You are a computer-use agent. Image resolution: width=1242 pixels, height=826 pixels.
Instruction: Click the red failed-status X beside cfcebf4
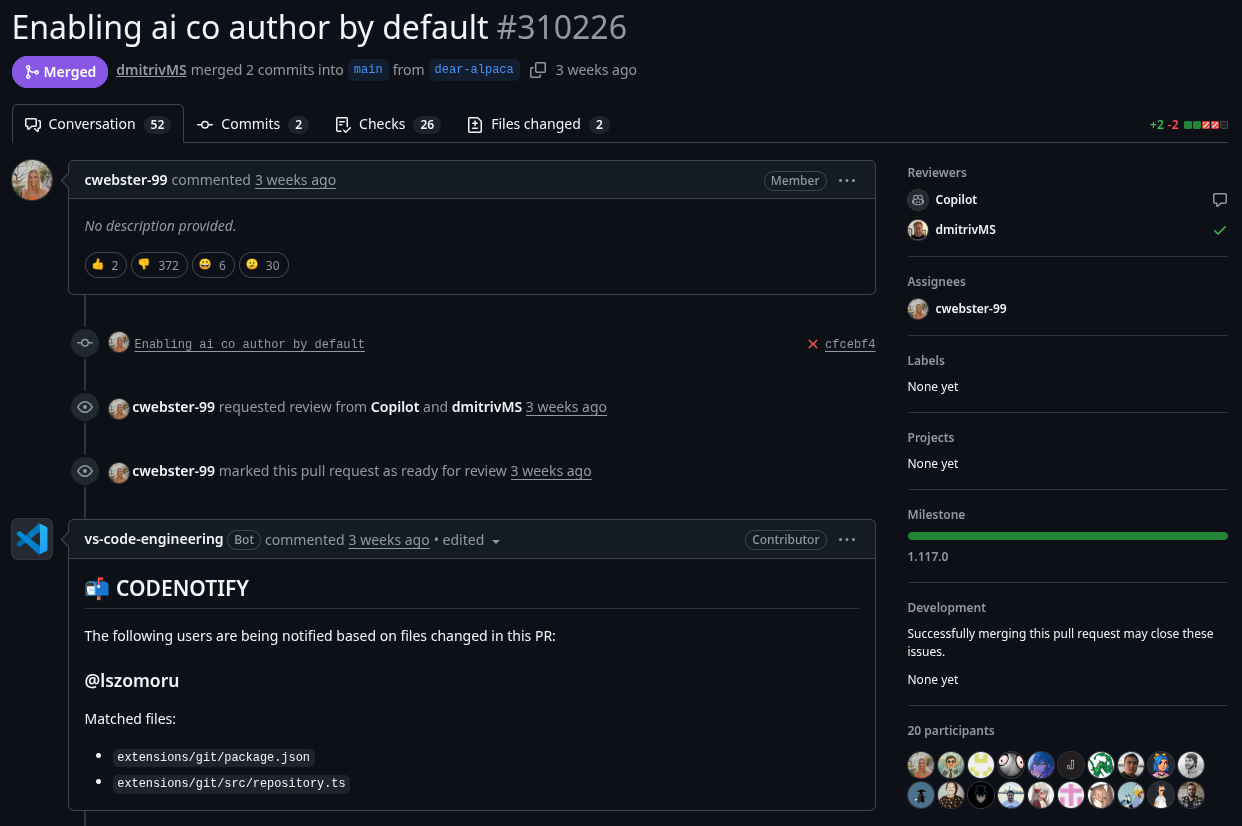[x=812, y=344]
